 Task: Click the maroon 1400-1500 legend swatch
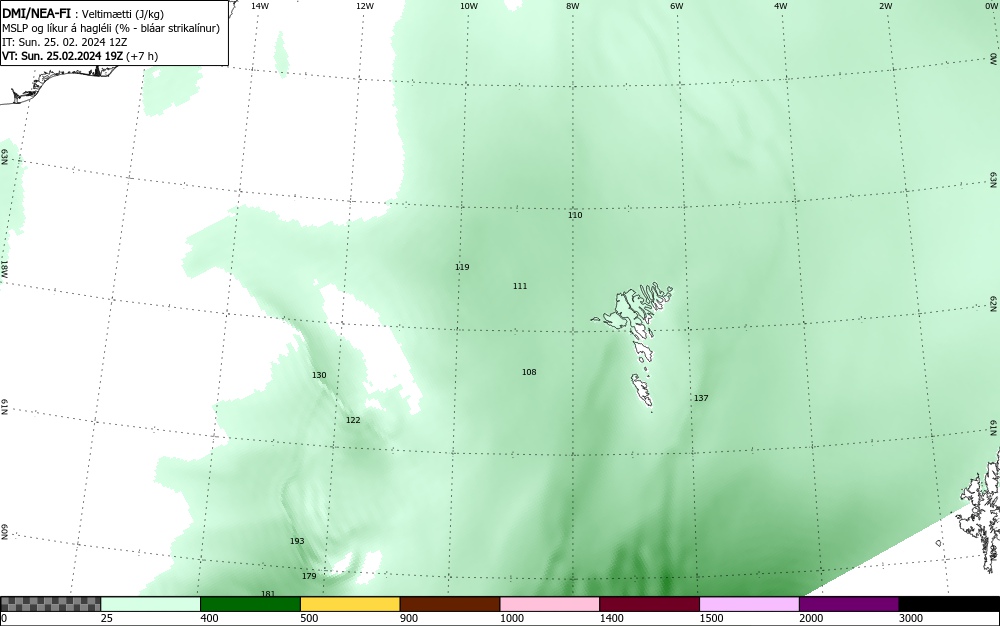[x=649, y=604]
